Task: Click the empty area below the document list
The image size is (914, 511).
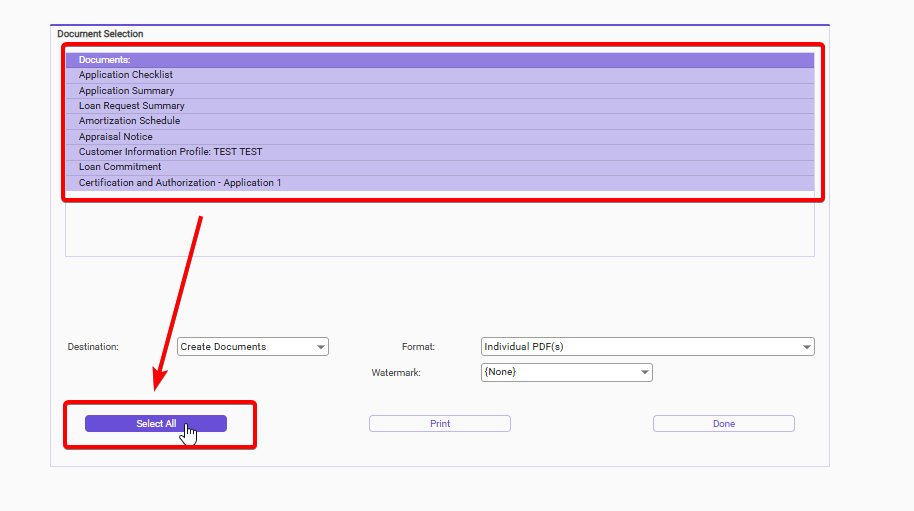Action: [440, 232]
